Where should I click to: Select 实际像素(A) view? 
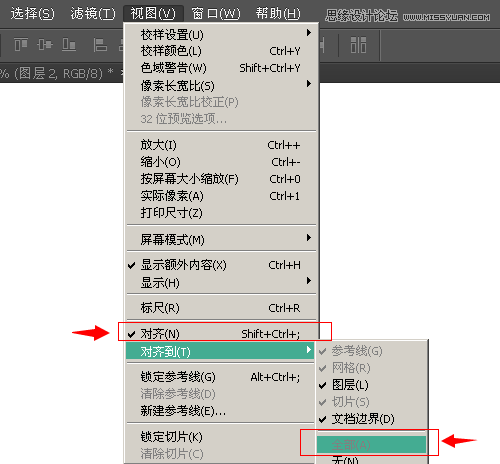click(220, 196)
